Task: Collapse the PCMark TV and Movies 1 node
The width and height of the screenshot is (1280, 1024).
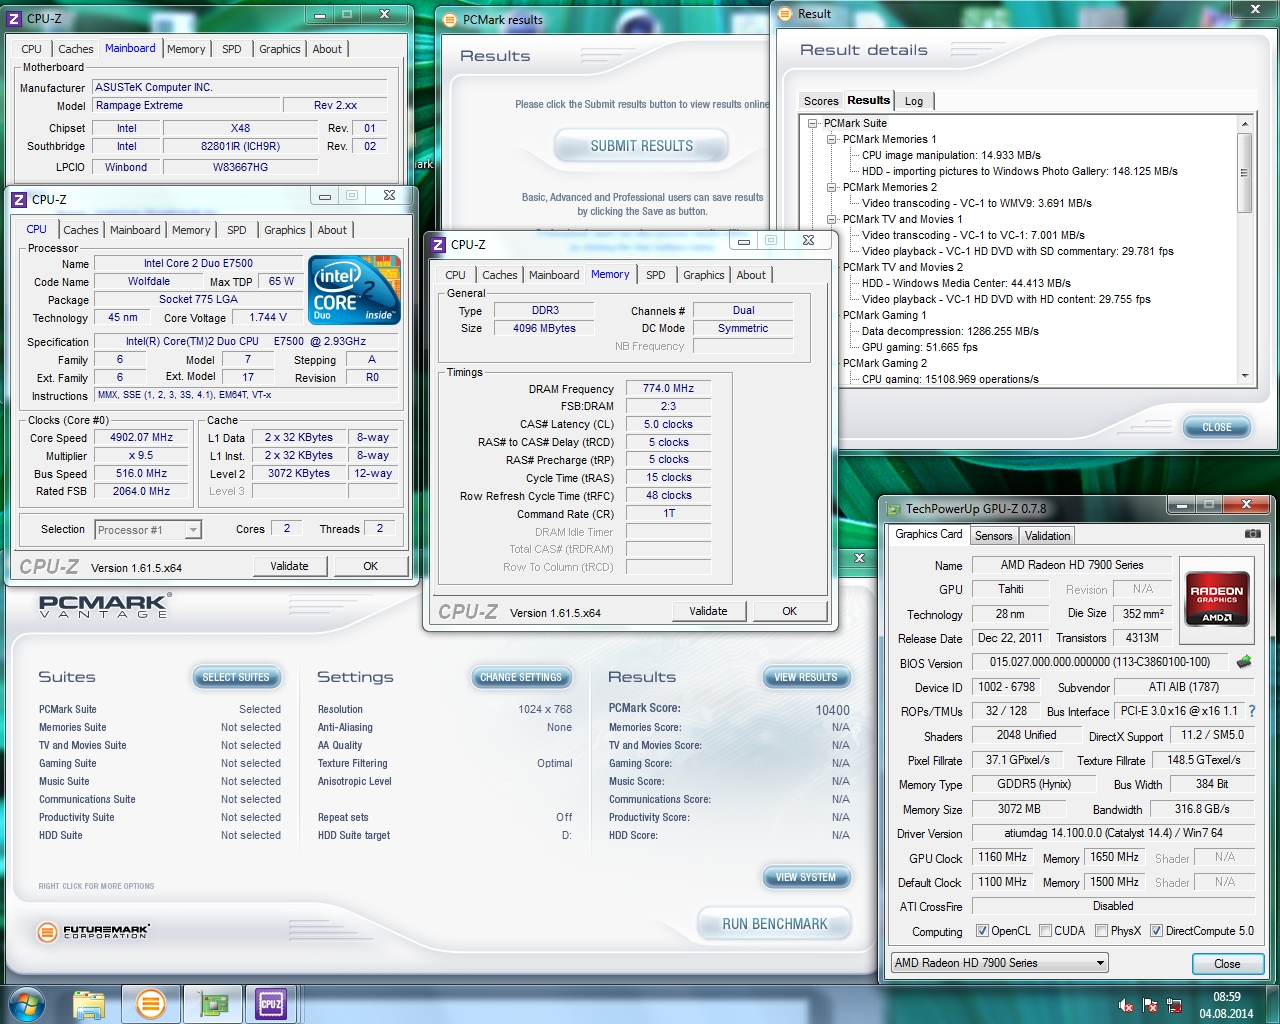Action: click(x=831, y=219)
